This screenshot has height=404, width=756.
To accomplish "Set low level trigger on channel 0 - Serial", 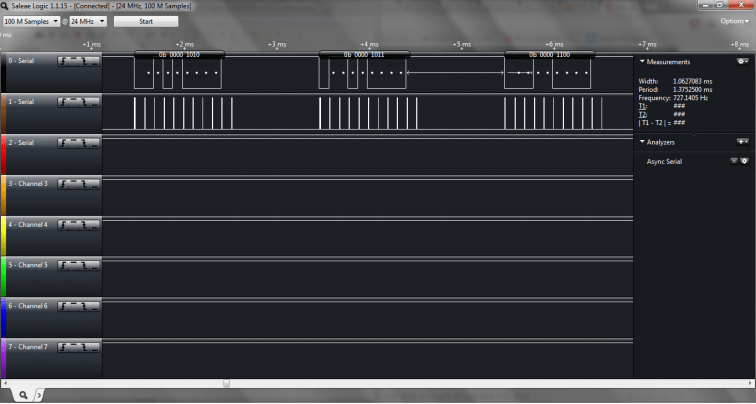I will tap(94, 61).
